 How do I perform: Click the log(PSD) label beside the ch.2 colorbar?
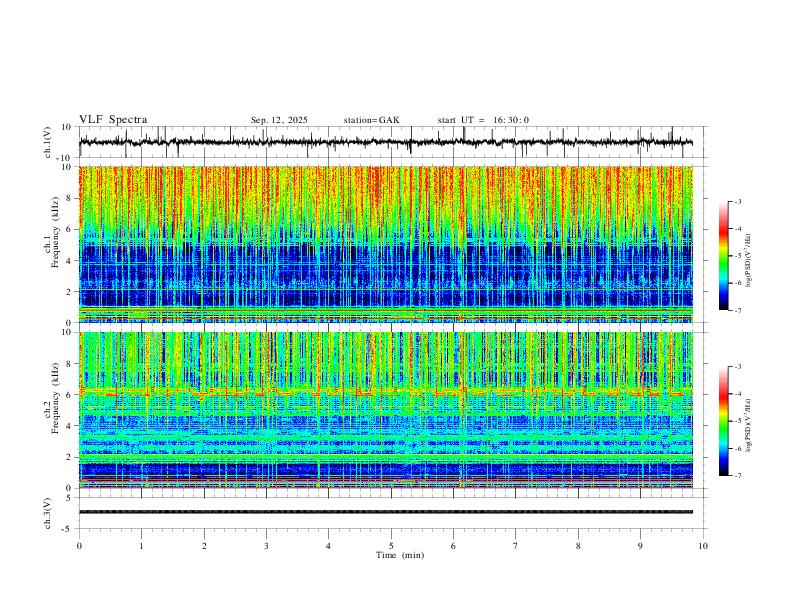point(749,425)
